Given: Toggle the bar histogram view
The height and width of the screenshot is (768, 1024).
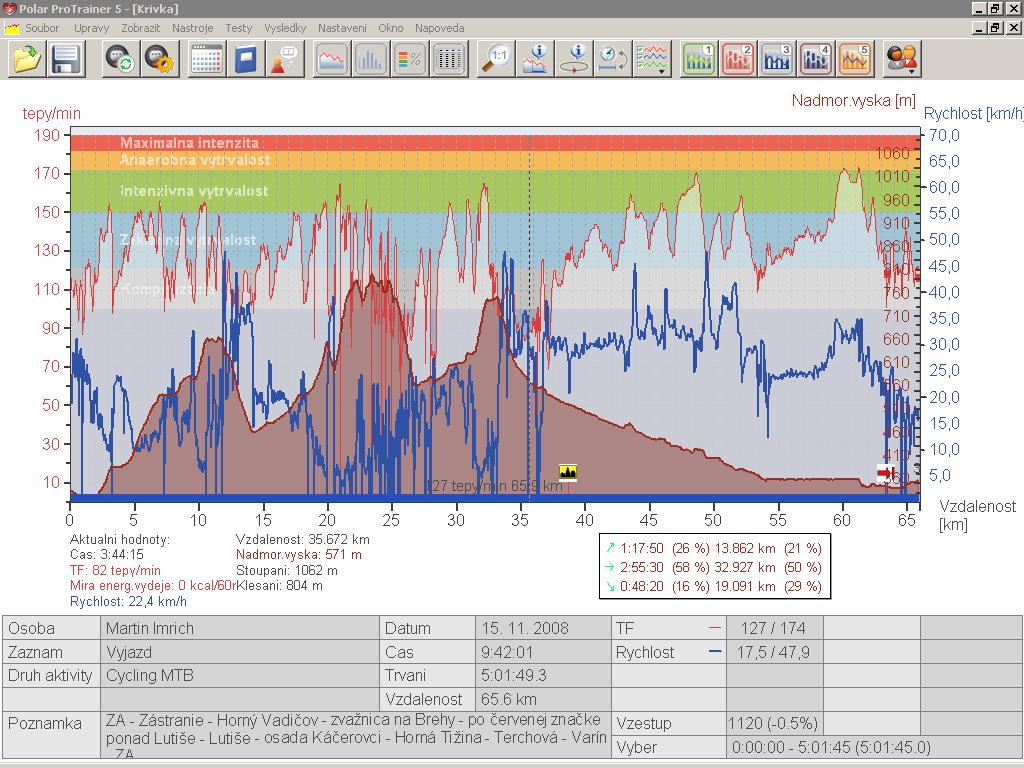Looking at the screenshot, I should click(370, 60).
